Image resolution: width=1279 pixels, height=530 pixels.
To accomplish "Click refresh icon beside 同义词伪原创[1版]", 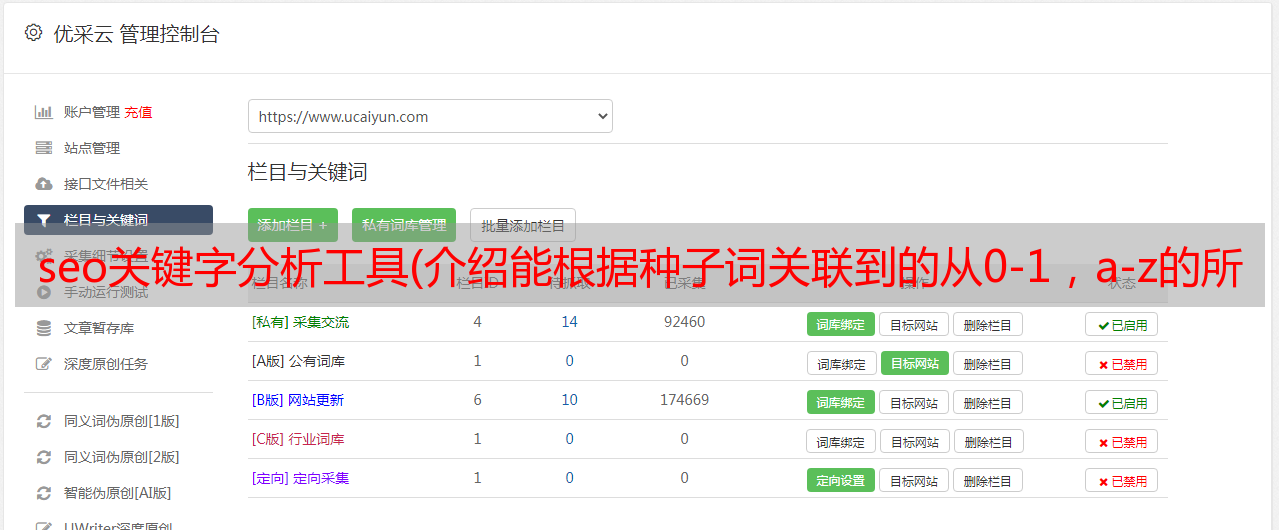I will click(43, 421).
